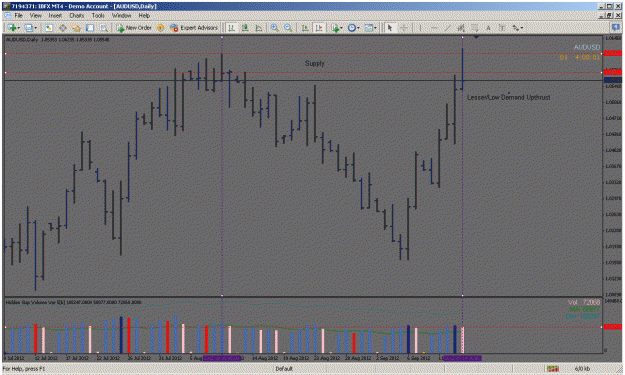Expand the New Chart dropdown arrow
This screenshot has width=625, height=375.
tap(19, 28)
